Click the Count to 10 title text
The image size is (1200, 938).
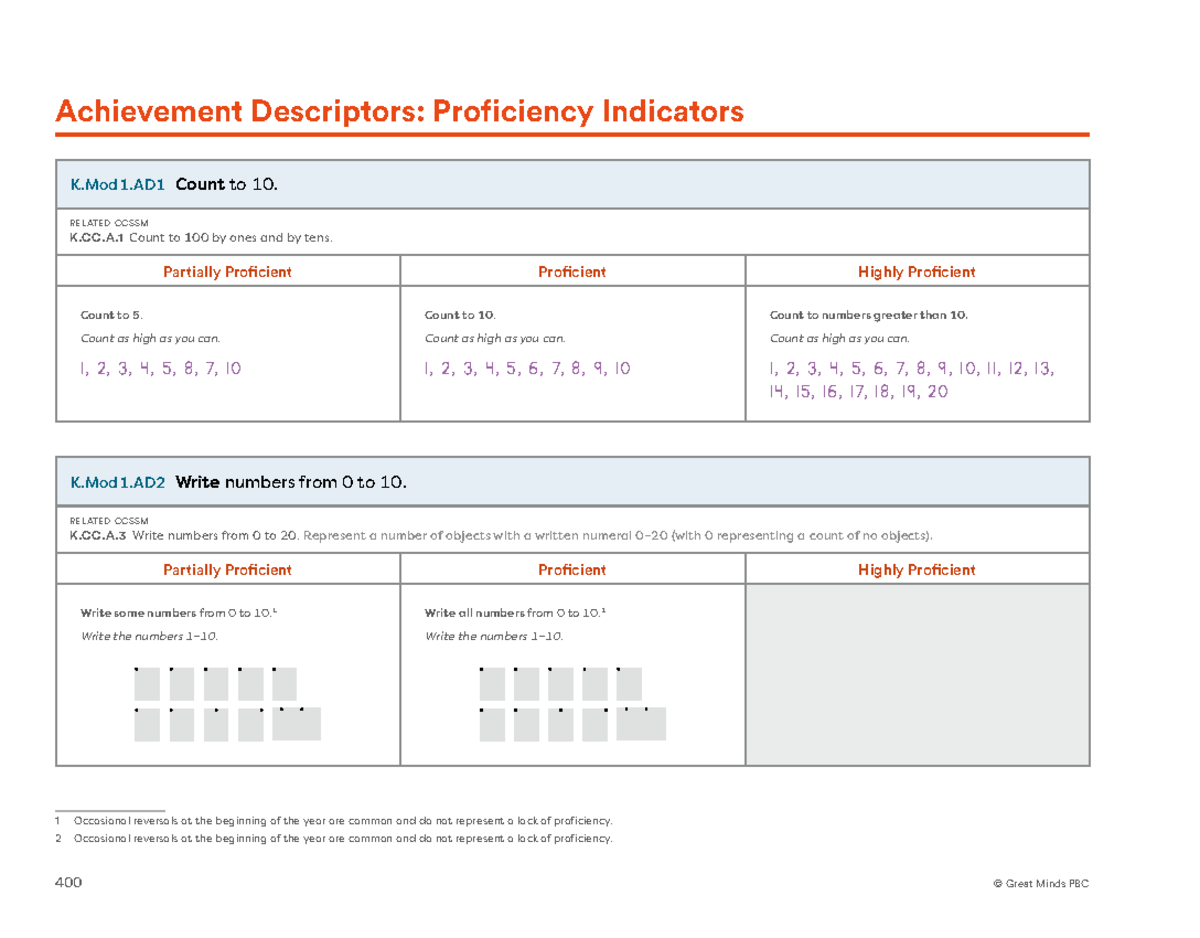point(227,184)
